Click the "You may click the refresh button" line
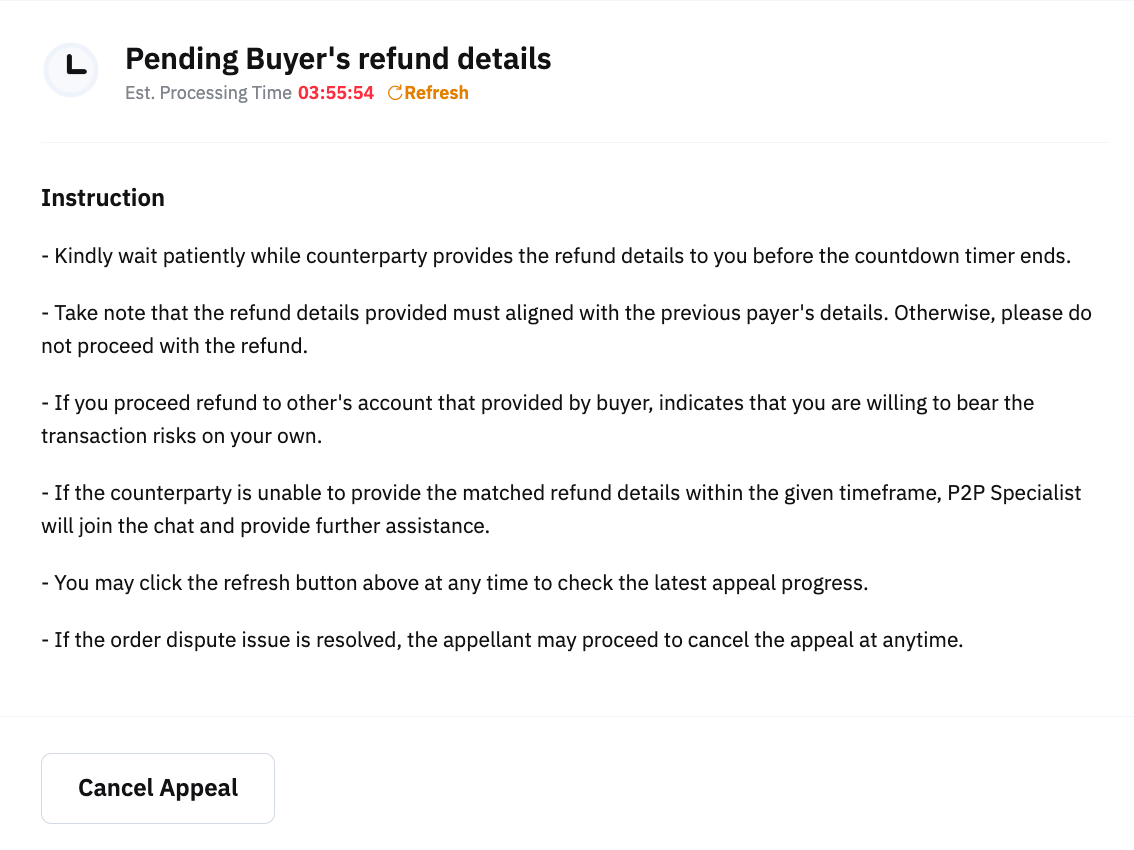Viewport: 1134px width, 850px height. [454, 582]
